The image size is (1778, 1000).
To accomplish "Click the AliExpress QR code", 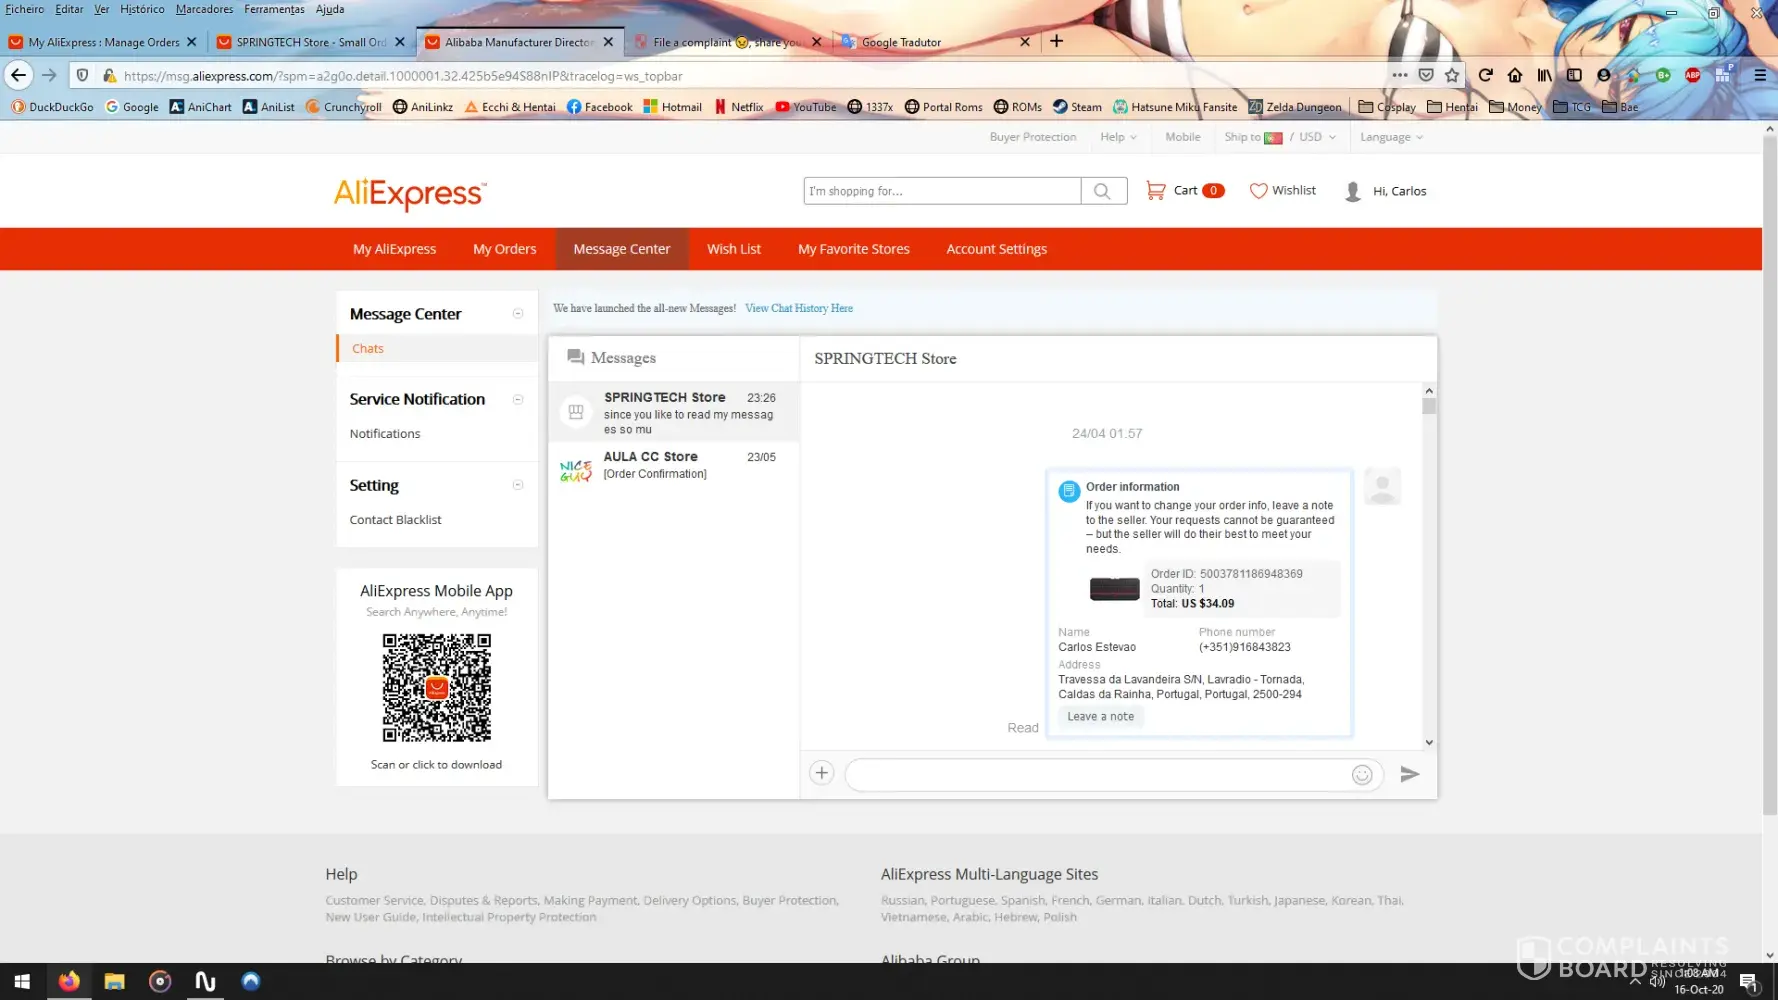I will [x=436, y=688].
